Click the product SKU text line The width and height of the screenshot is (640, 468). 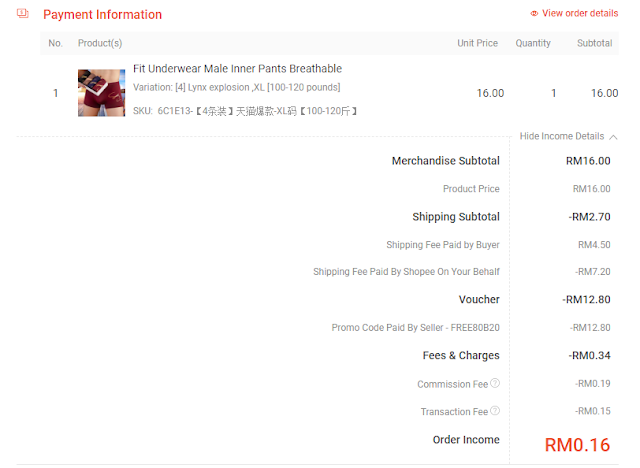[245, 111]
